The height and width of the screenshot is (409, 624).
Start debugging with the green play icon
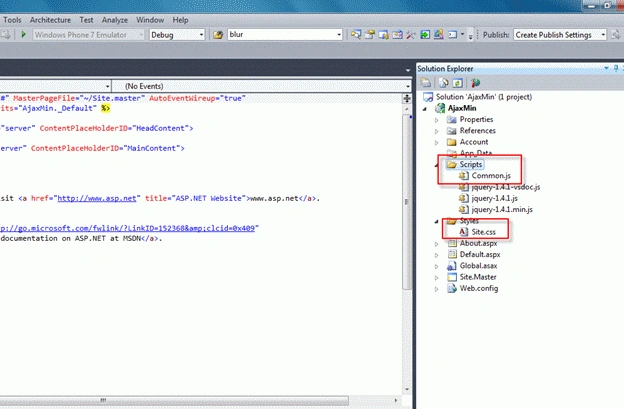[23, 35]
